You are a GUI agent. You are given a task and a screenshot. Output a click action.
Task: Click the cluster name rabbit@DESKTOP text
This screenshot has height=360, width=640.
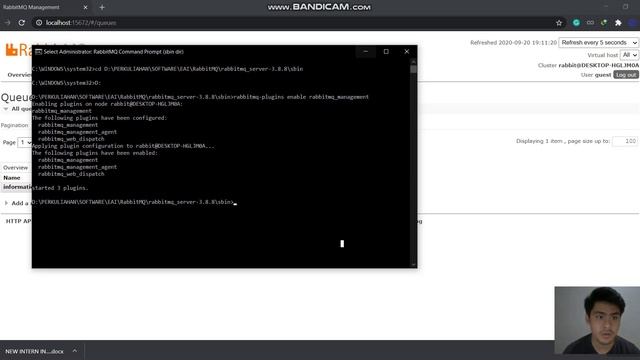tap(598, 65)
